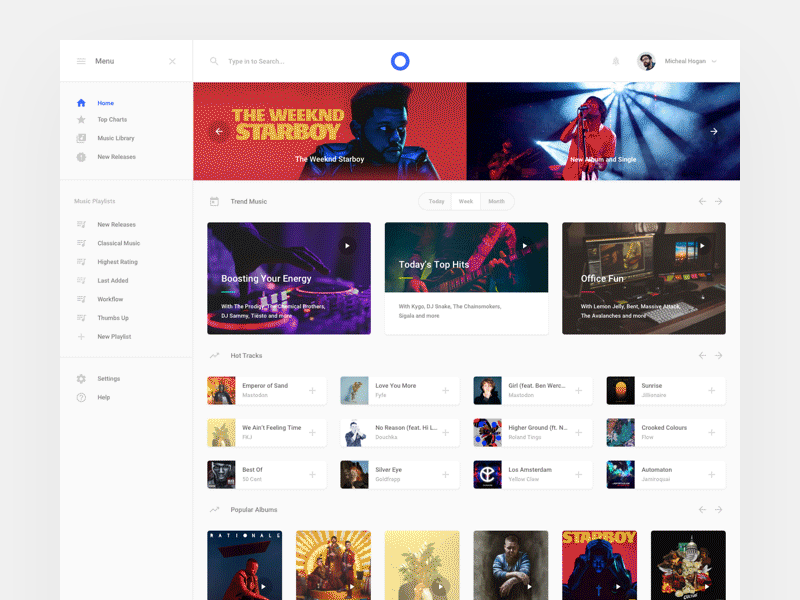Expand the Micheal Hogan account dropdown chevron
Image resolution: width=800 pixels, height=600 pixels.
714,61
